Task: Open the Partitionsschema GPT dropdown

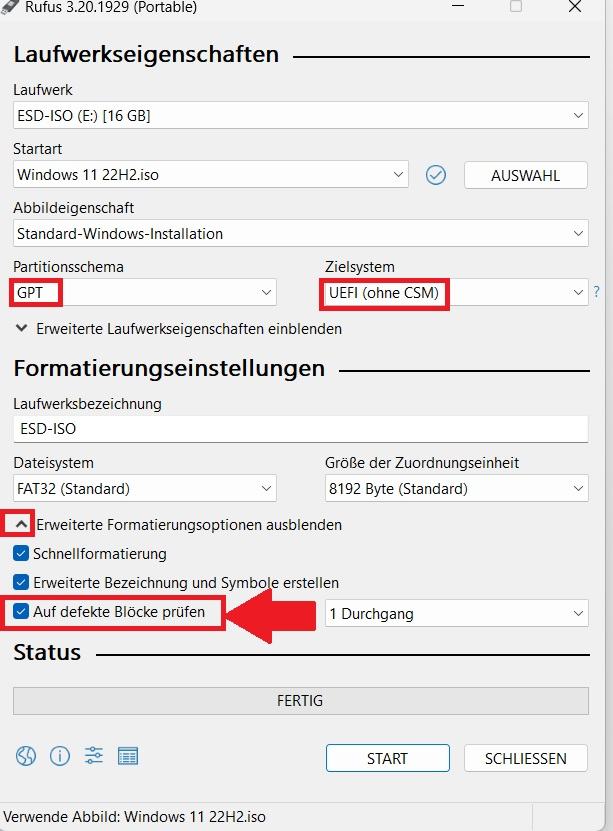Action: (x=144, y=292)
